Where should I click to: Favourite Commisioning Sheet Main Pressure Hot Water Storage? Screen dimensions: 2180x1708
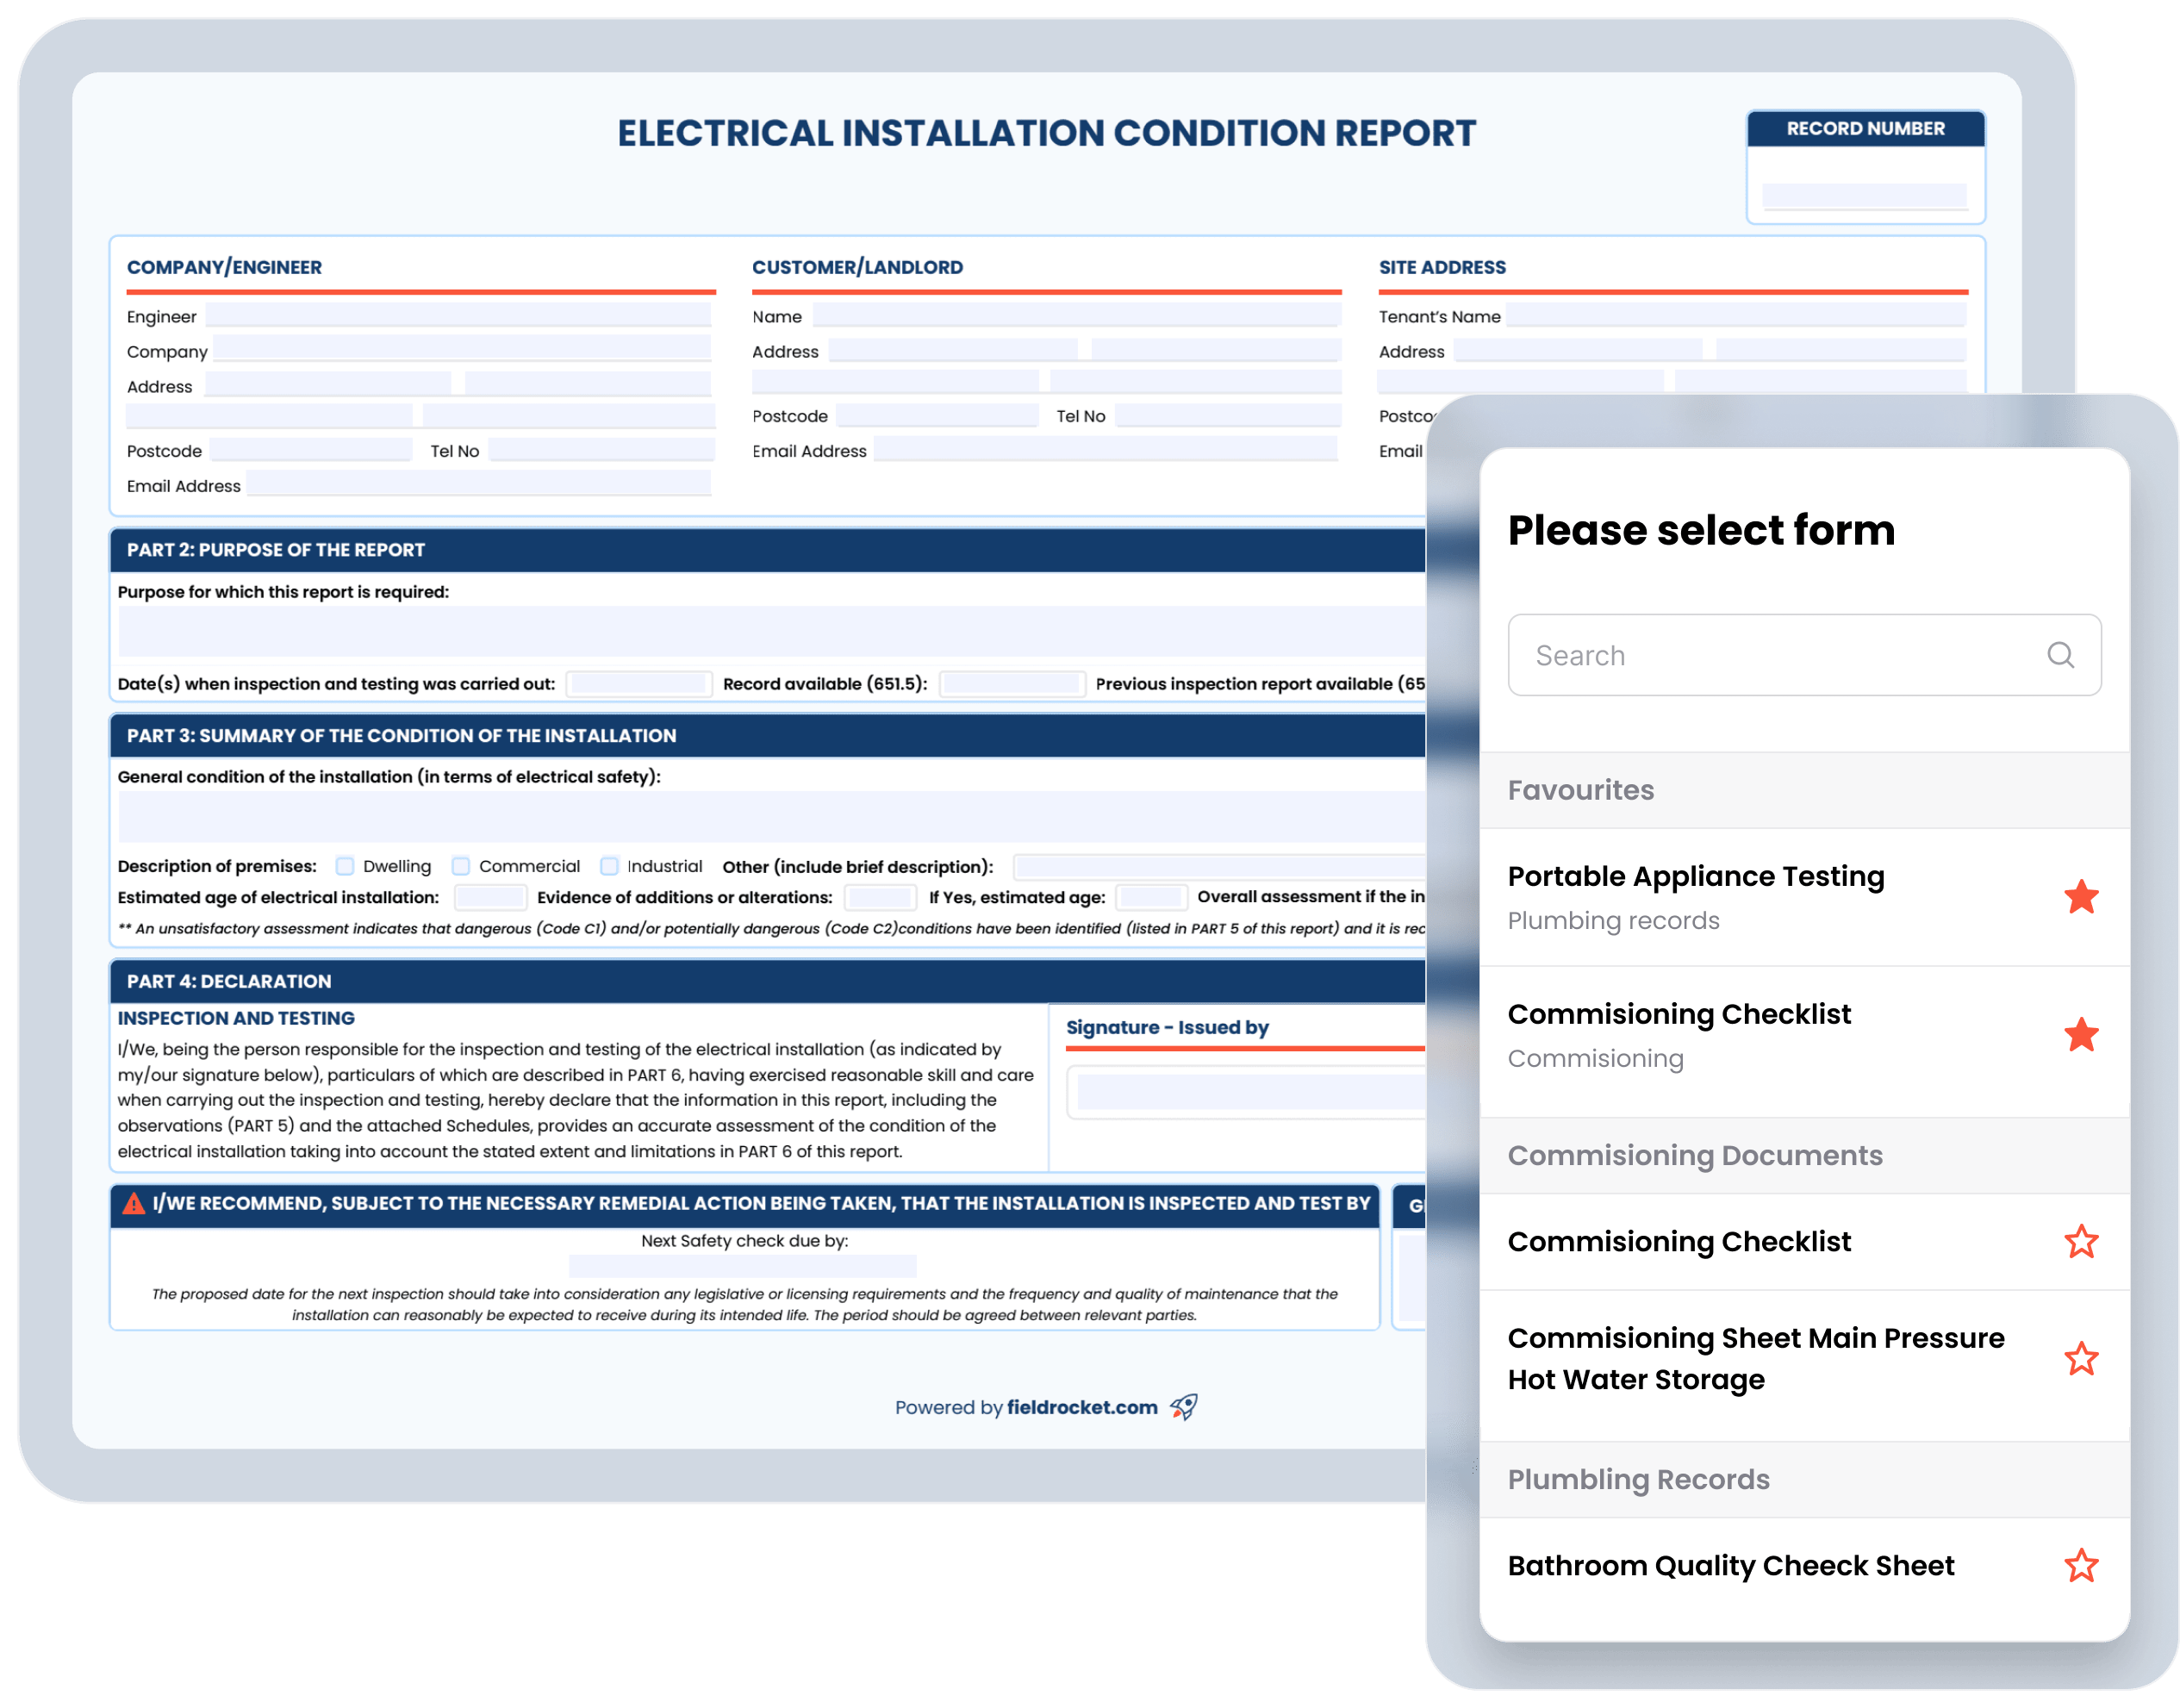coord(2080,1358)
